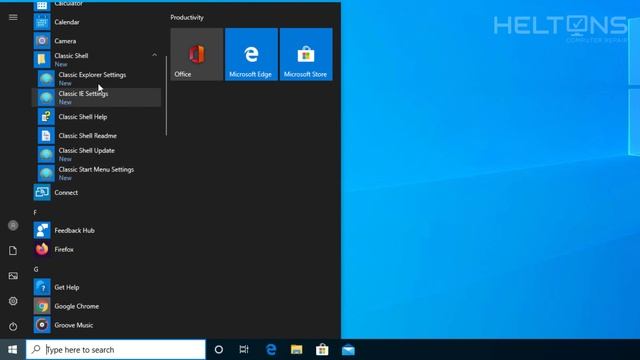Image resolution: width=640 pixels, height=360 pixels.
Task: Click the Power button in Start sidebar
Action: [13, 327]
